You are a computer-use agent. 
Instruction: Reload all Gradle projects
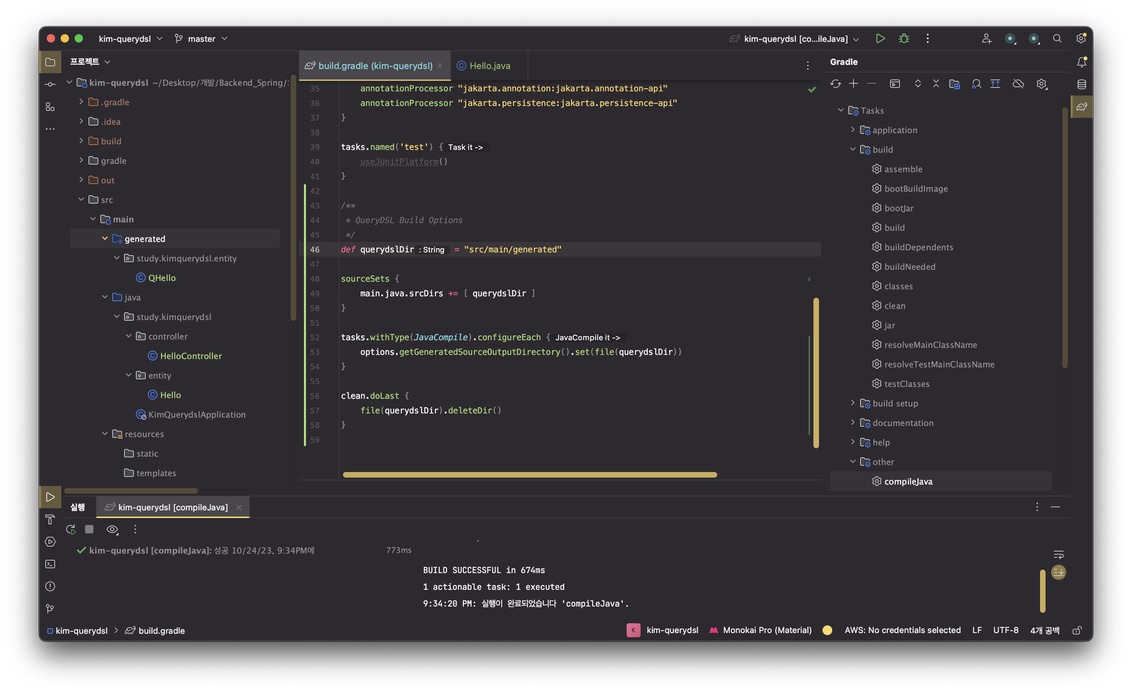coord(835,84)
